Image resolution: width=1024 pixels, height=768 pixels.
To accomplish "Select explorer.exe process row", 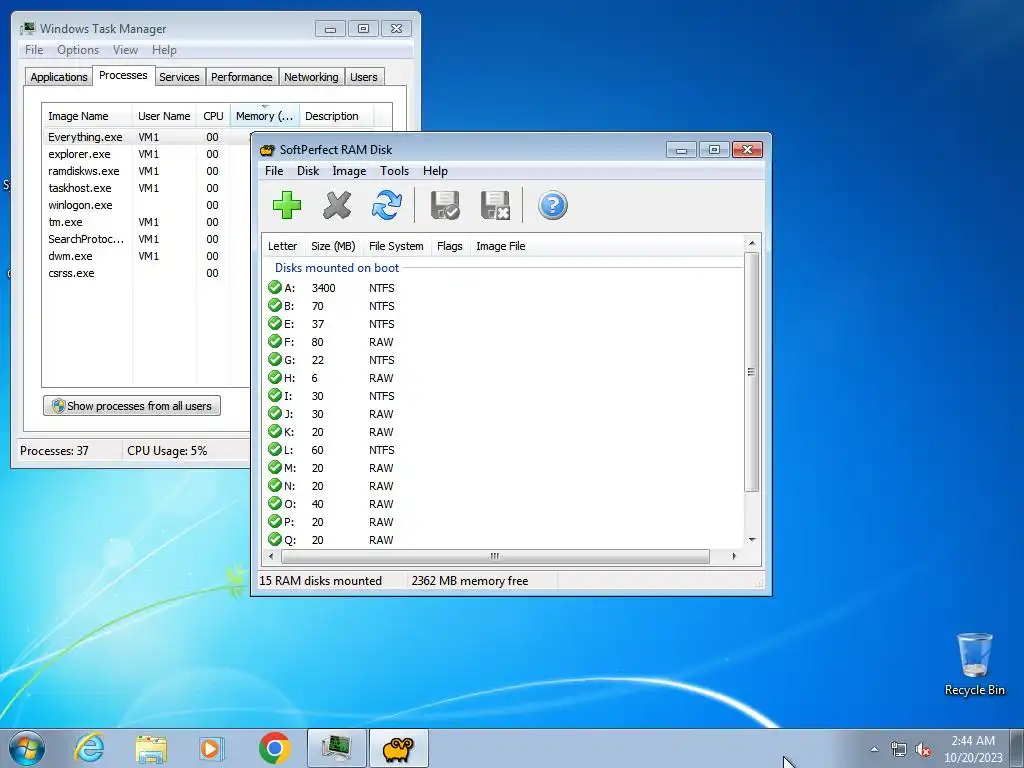I will [146, 154].
